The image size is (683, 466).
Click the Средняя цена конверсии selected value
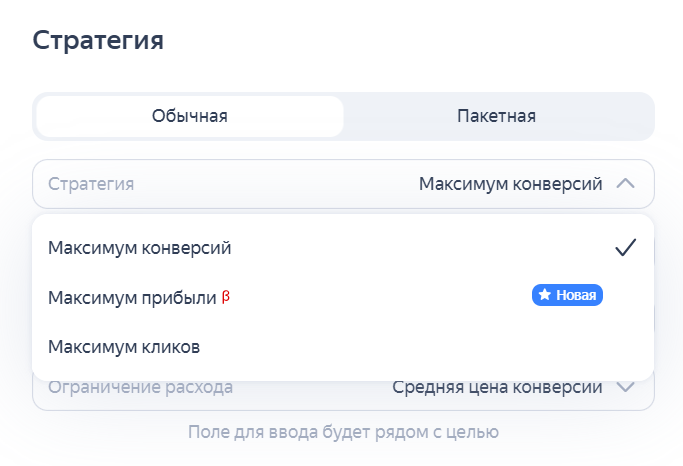click(x=497, y=387)
